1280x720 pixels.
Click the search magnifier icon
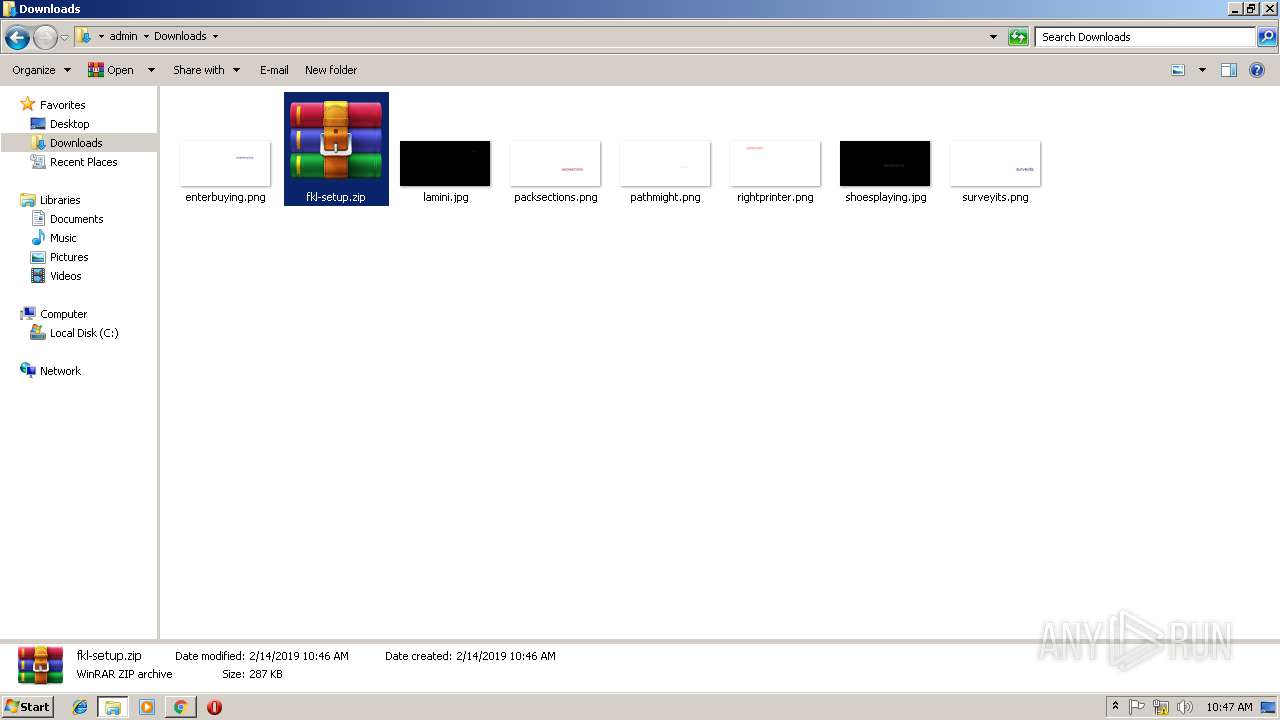tap(1267, 37)
